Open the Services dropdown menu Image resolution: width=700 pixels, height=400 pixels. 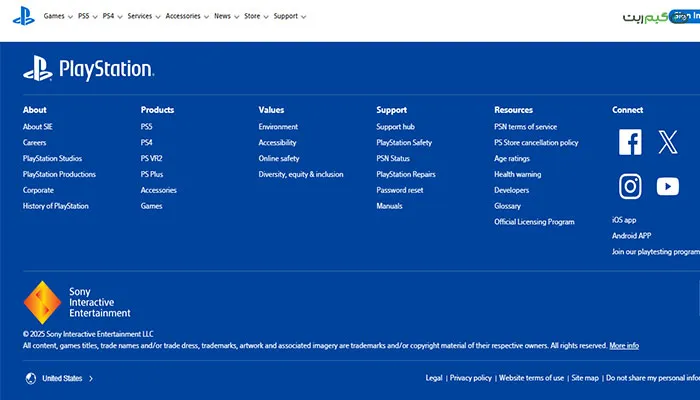(x=143, y=16)
